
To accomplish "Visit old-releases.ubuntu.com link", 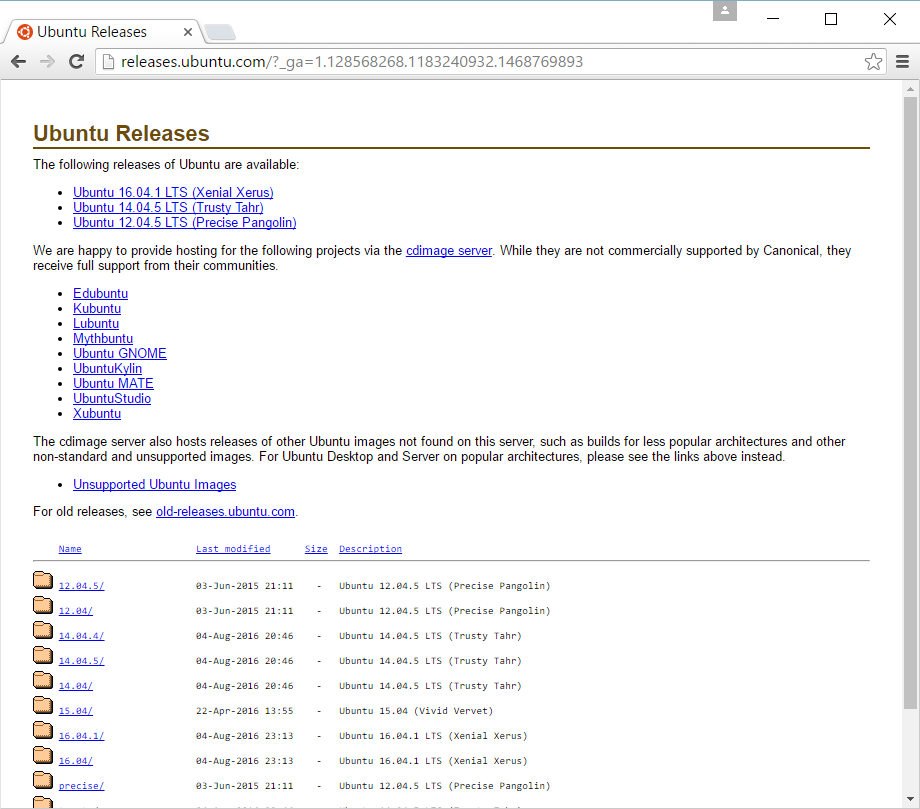I will tap(225, 512).
